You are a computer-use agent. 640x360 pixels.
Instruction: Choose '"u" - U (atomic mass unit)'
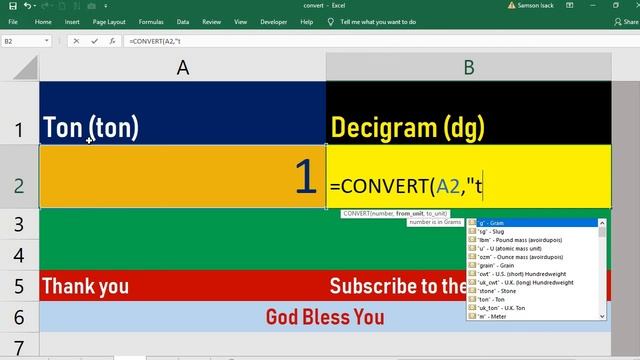(533, 249)
